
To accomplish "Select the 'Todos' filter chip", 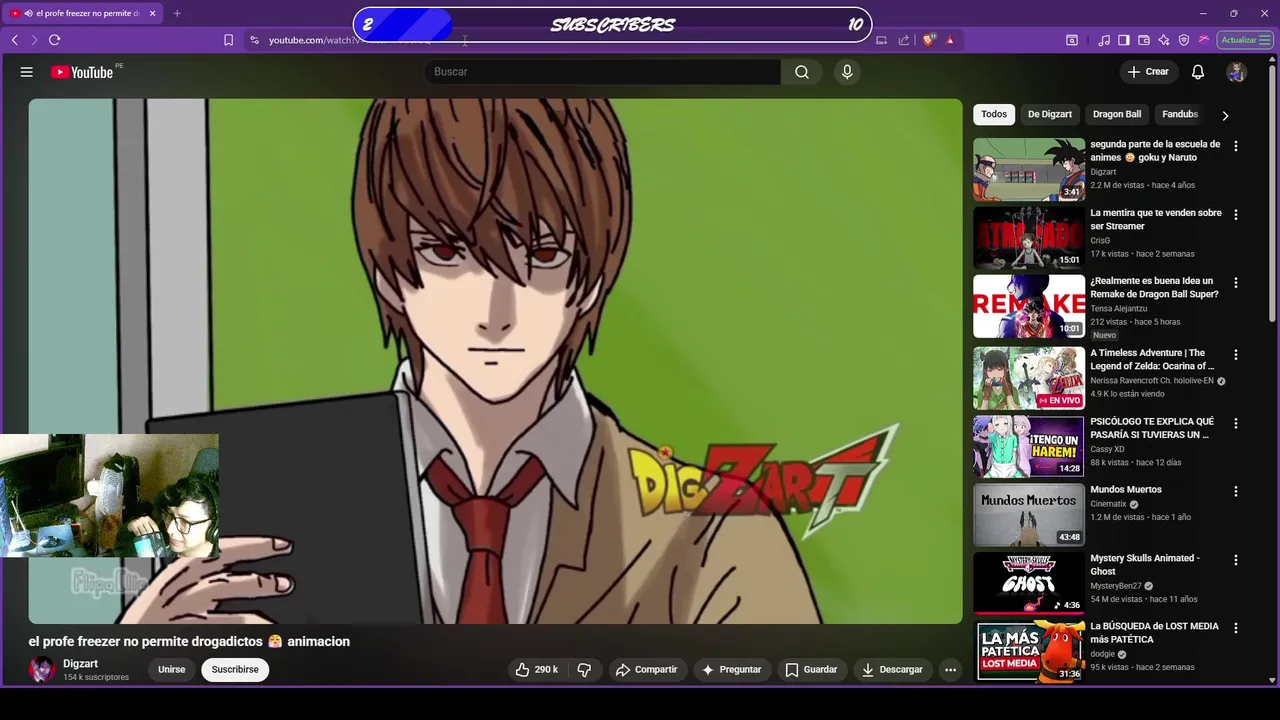I will click(x=994, y=114).
